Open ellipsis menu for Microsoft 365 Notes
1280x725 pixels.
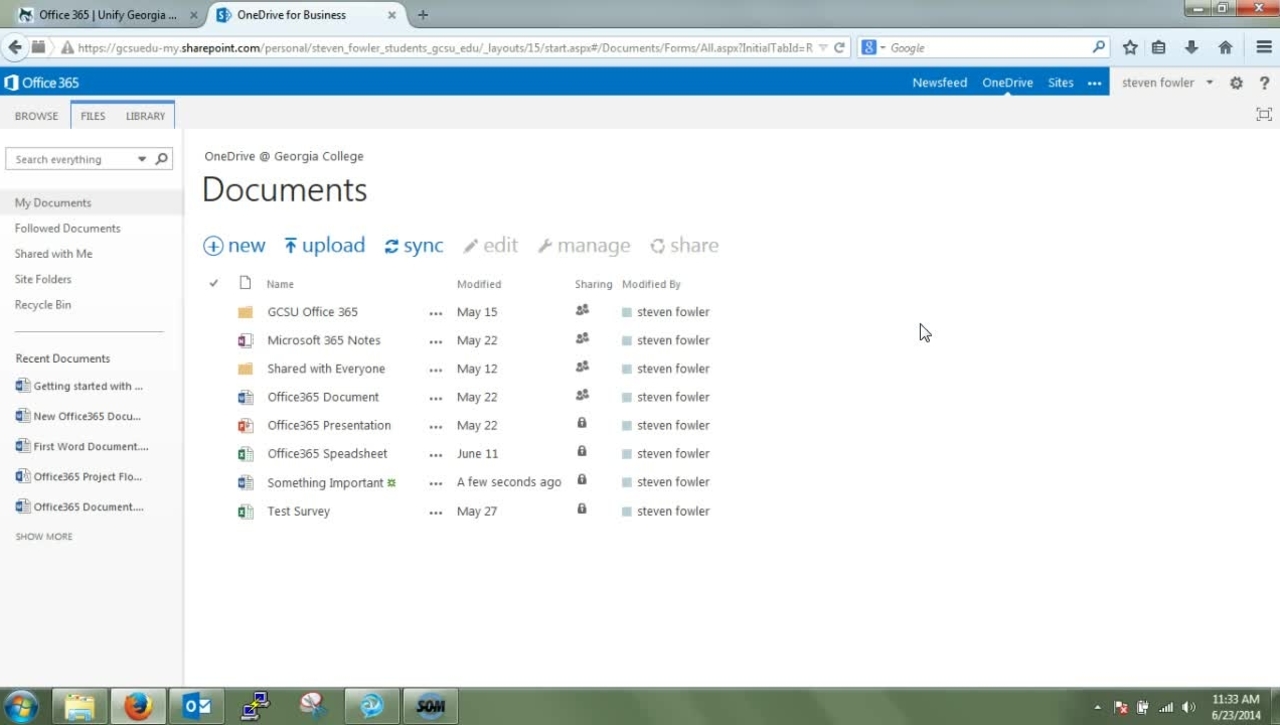436,341
